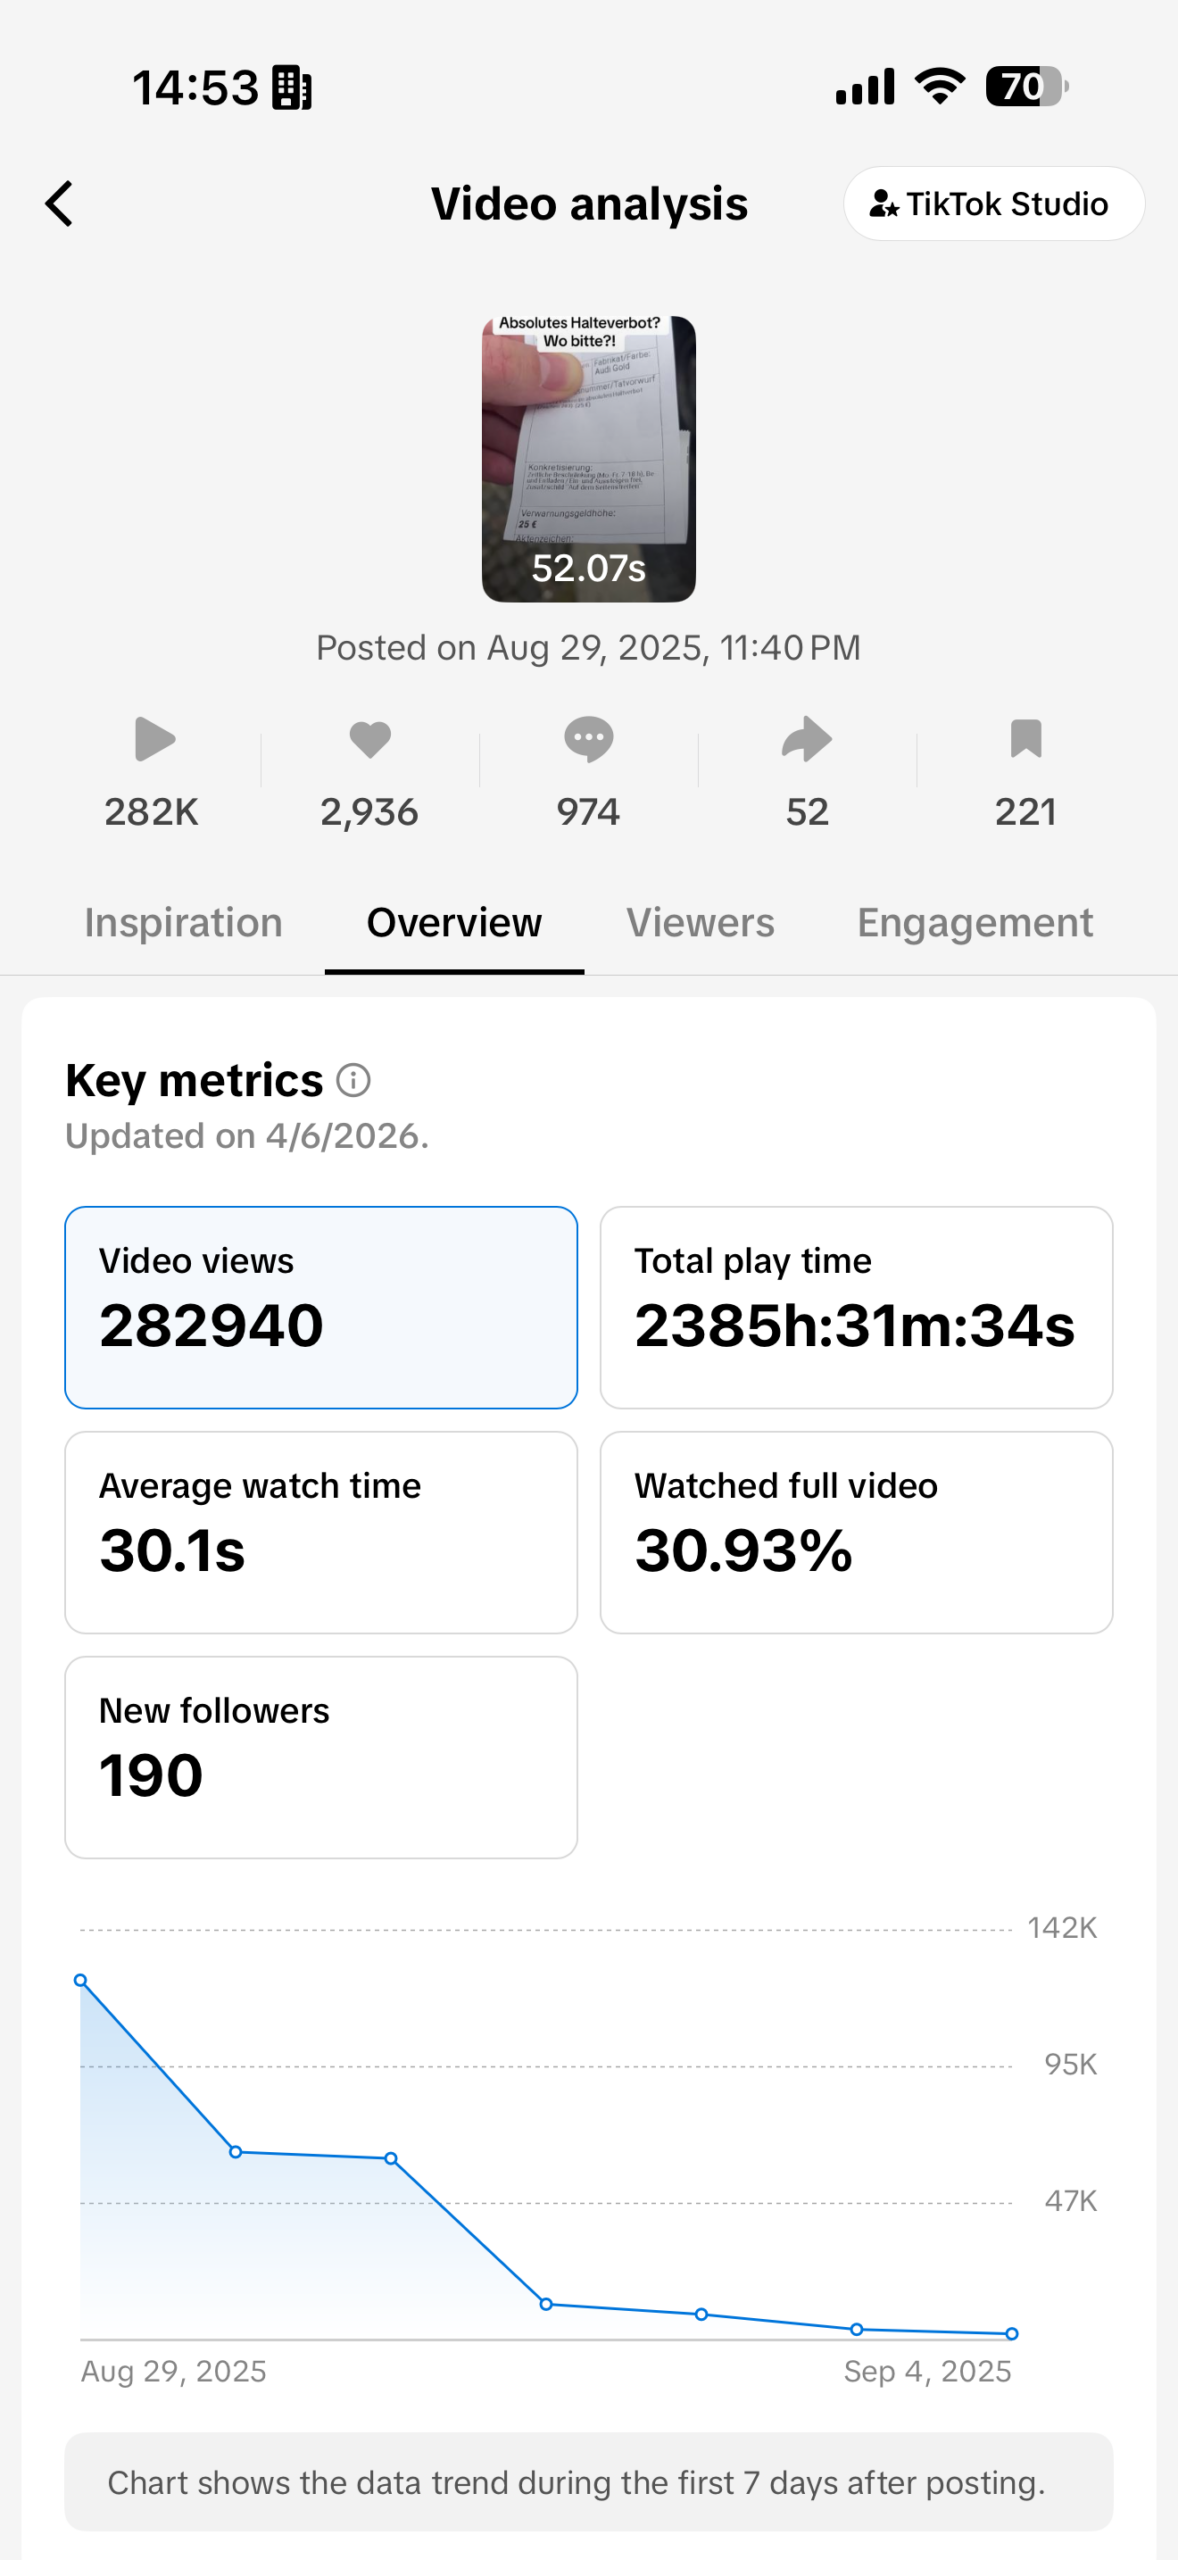The image size is (1178, 2560).
Task: Choose the Watched full video card
Action: click(x=856, y=1532)
